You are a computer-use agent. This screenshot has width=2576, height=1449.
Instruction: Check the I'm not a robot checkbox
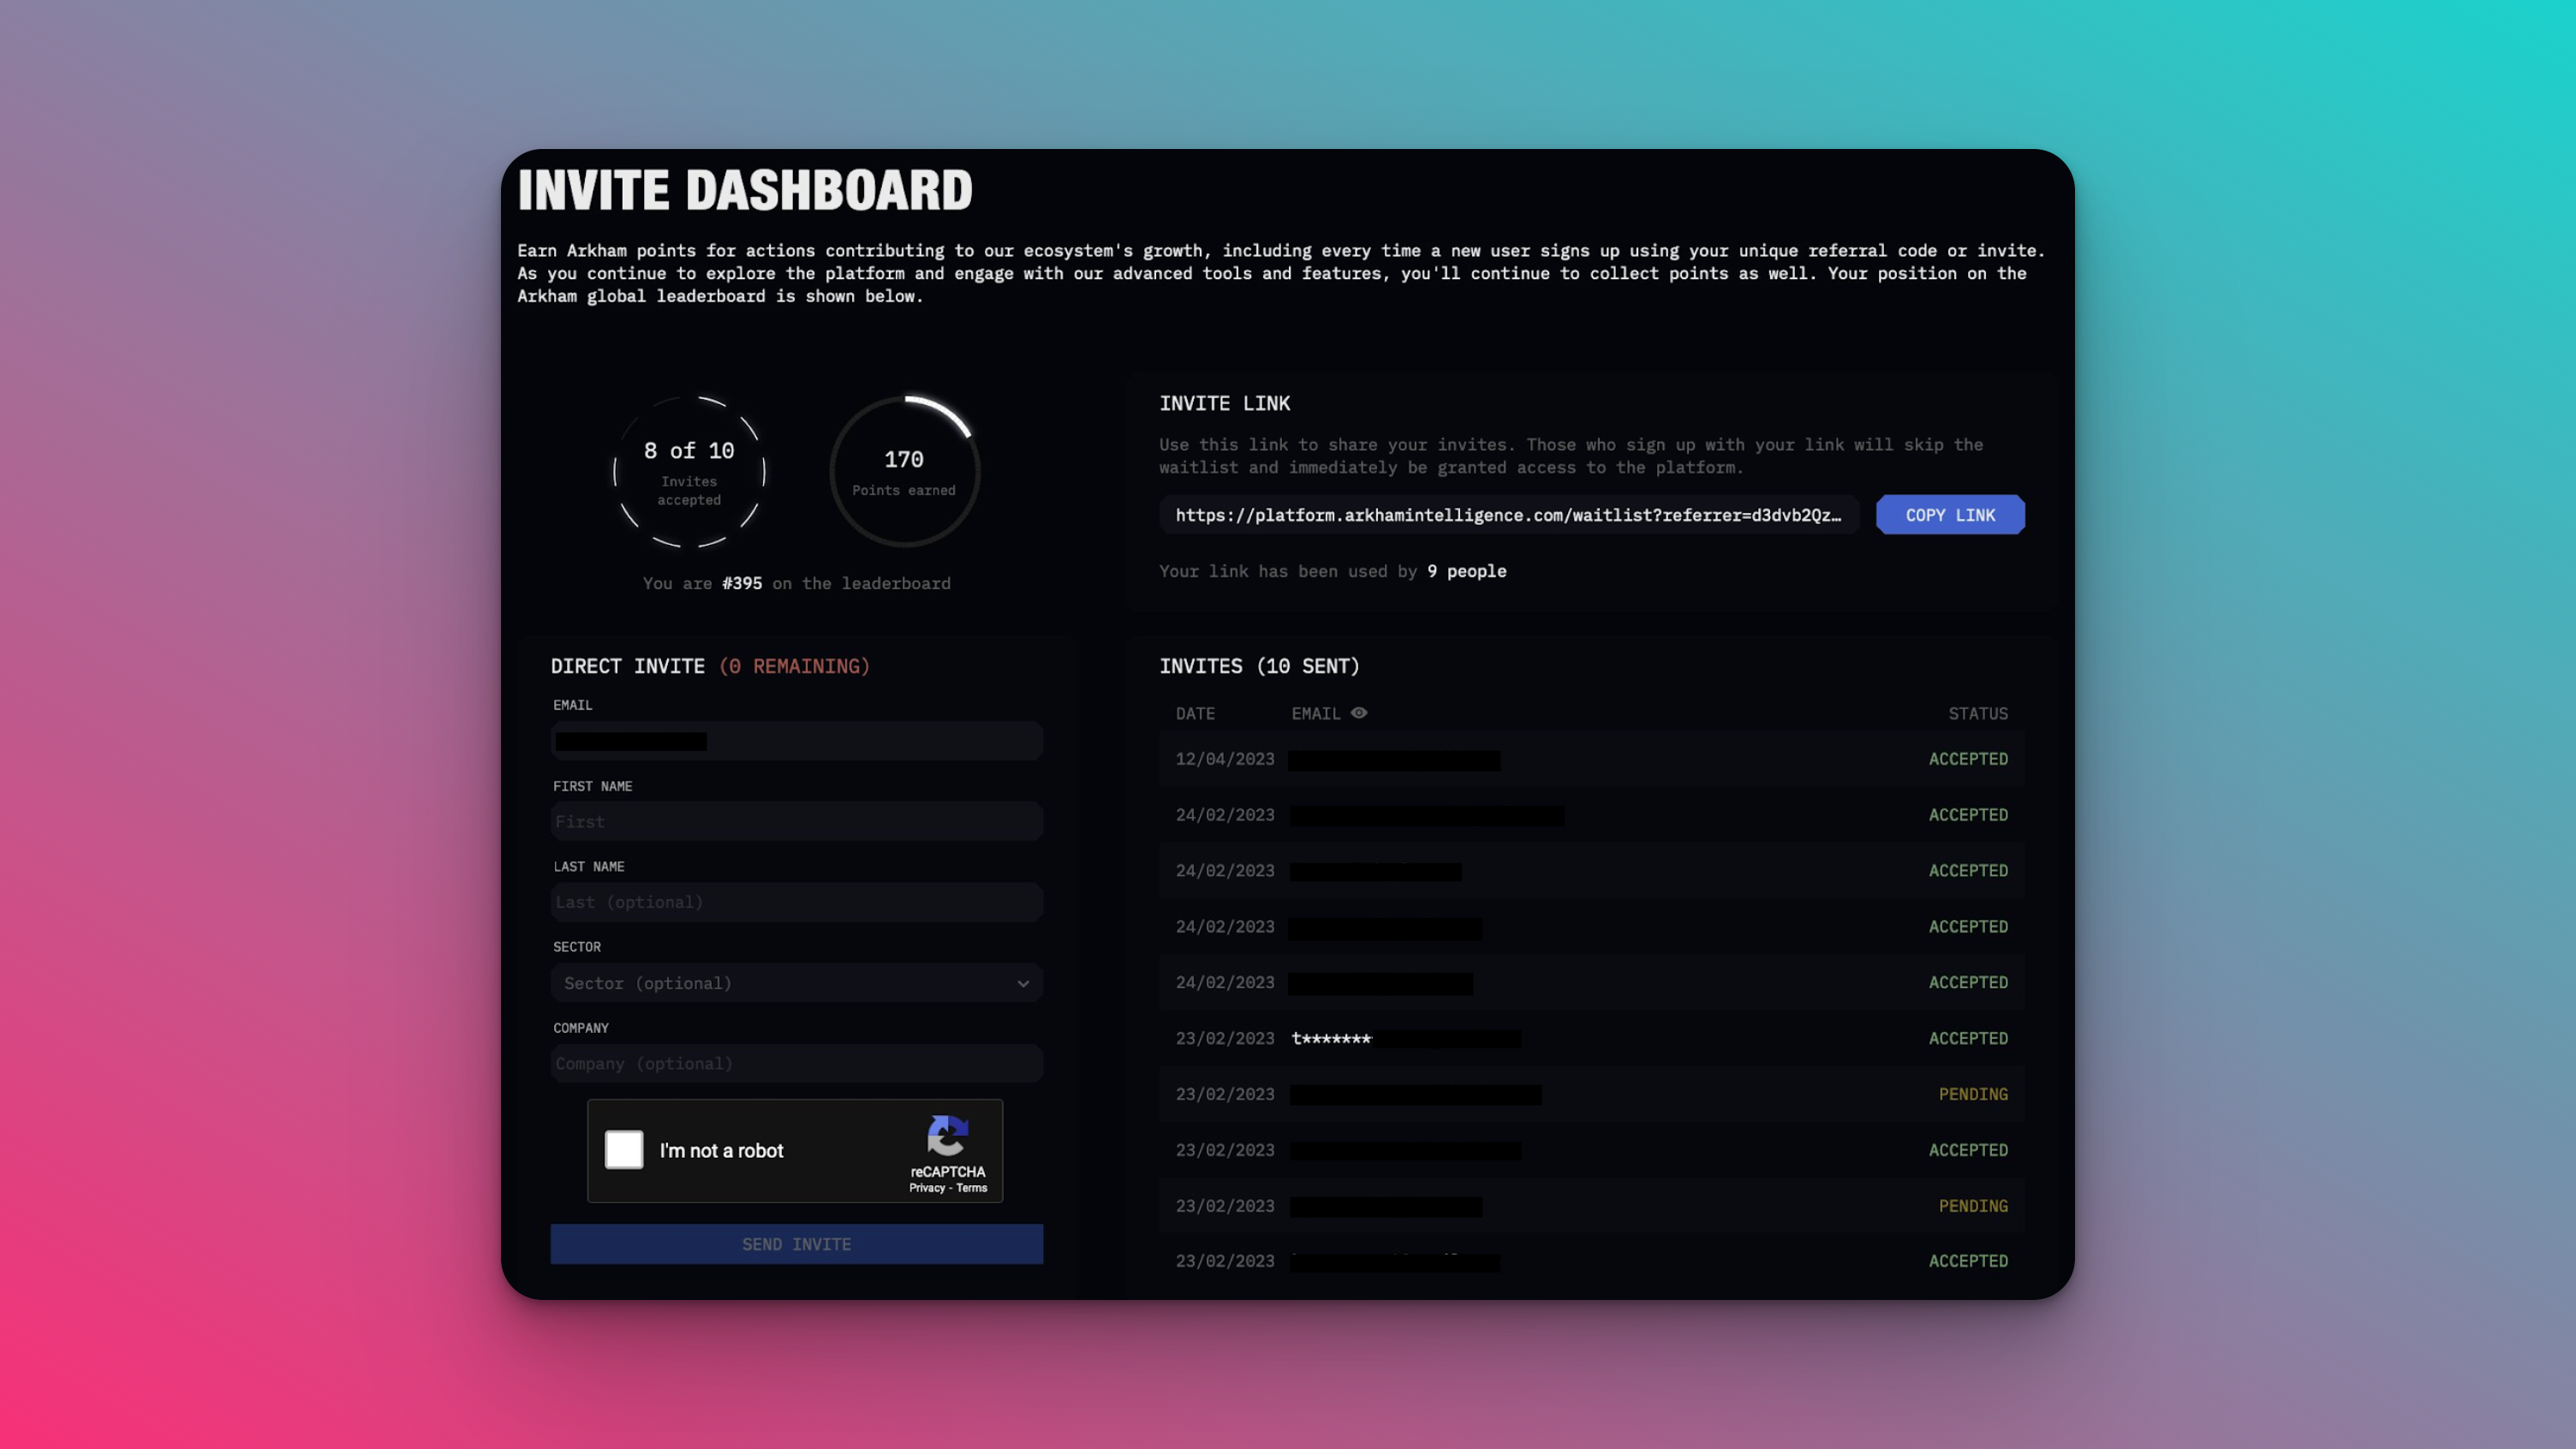pos(624,1150)
